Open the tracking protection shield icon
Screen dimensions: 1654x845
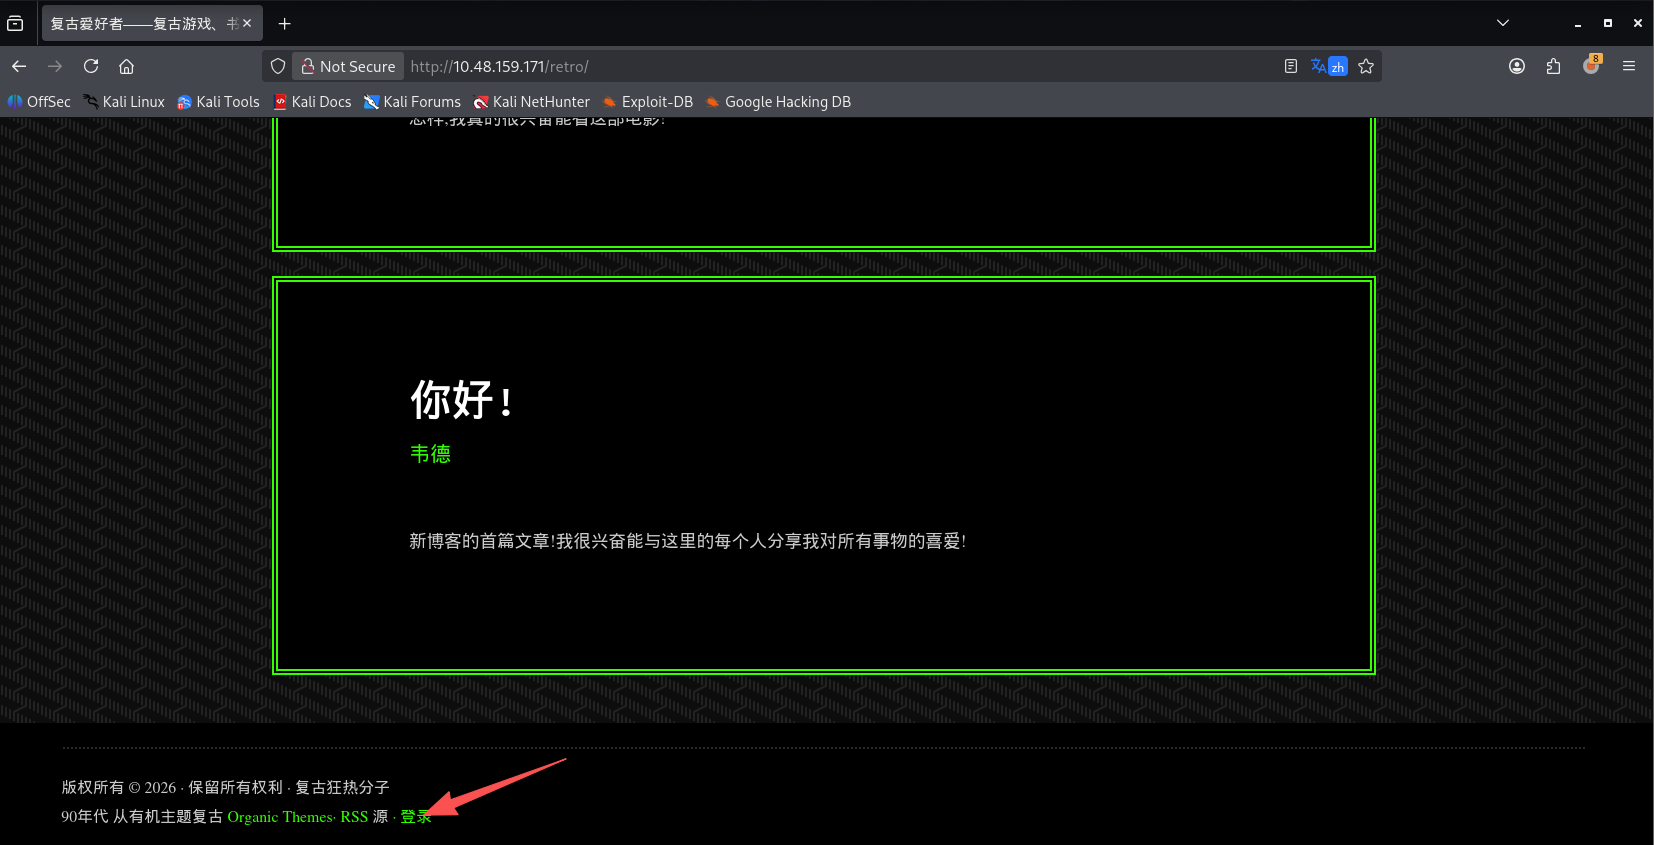tap(278, 66)
